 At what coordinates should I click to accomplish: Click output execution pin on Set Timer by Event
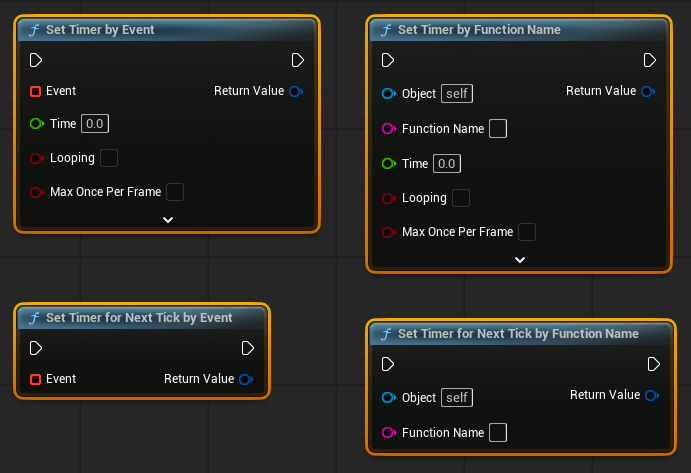298,60
